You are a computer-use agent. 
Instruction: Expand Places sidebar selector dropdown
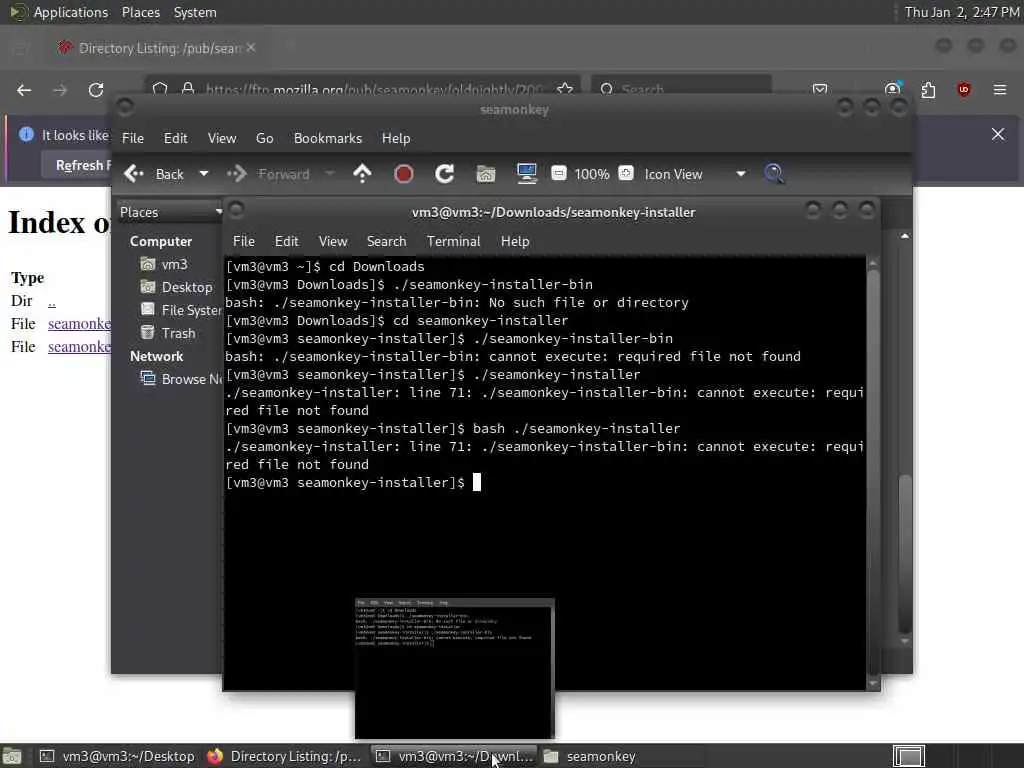[171, 212]
